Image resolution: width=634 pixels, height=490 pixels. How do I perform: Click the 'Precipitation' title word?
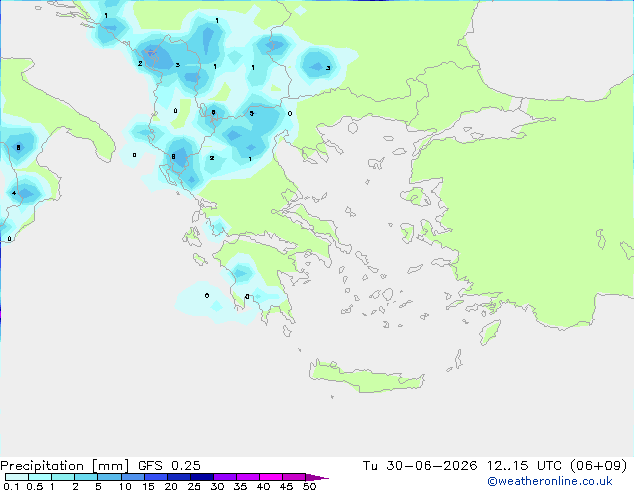click(x=42, y=466)
